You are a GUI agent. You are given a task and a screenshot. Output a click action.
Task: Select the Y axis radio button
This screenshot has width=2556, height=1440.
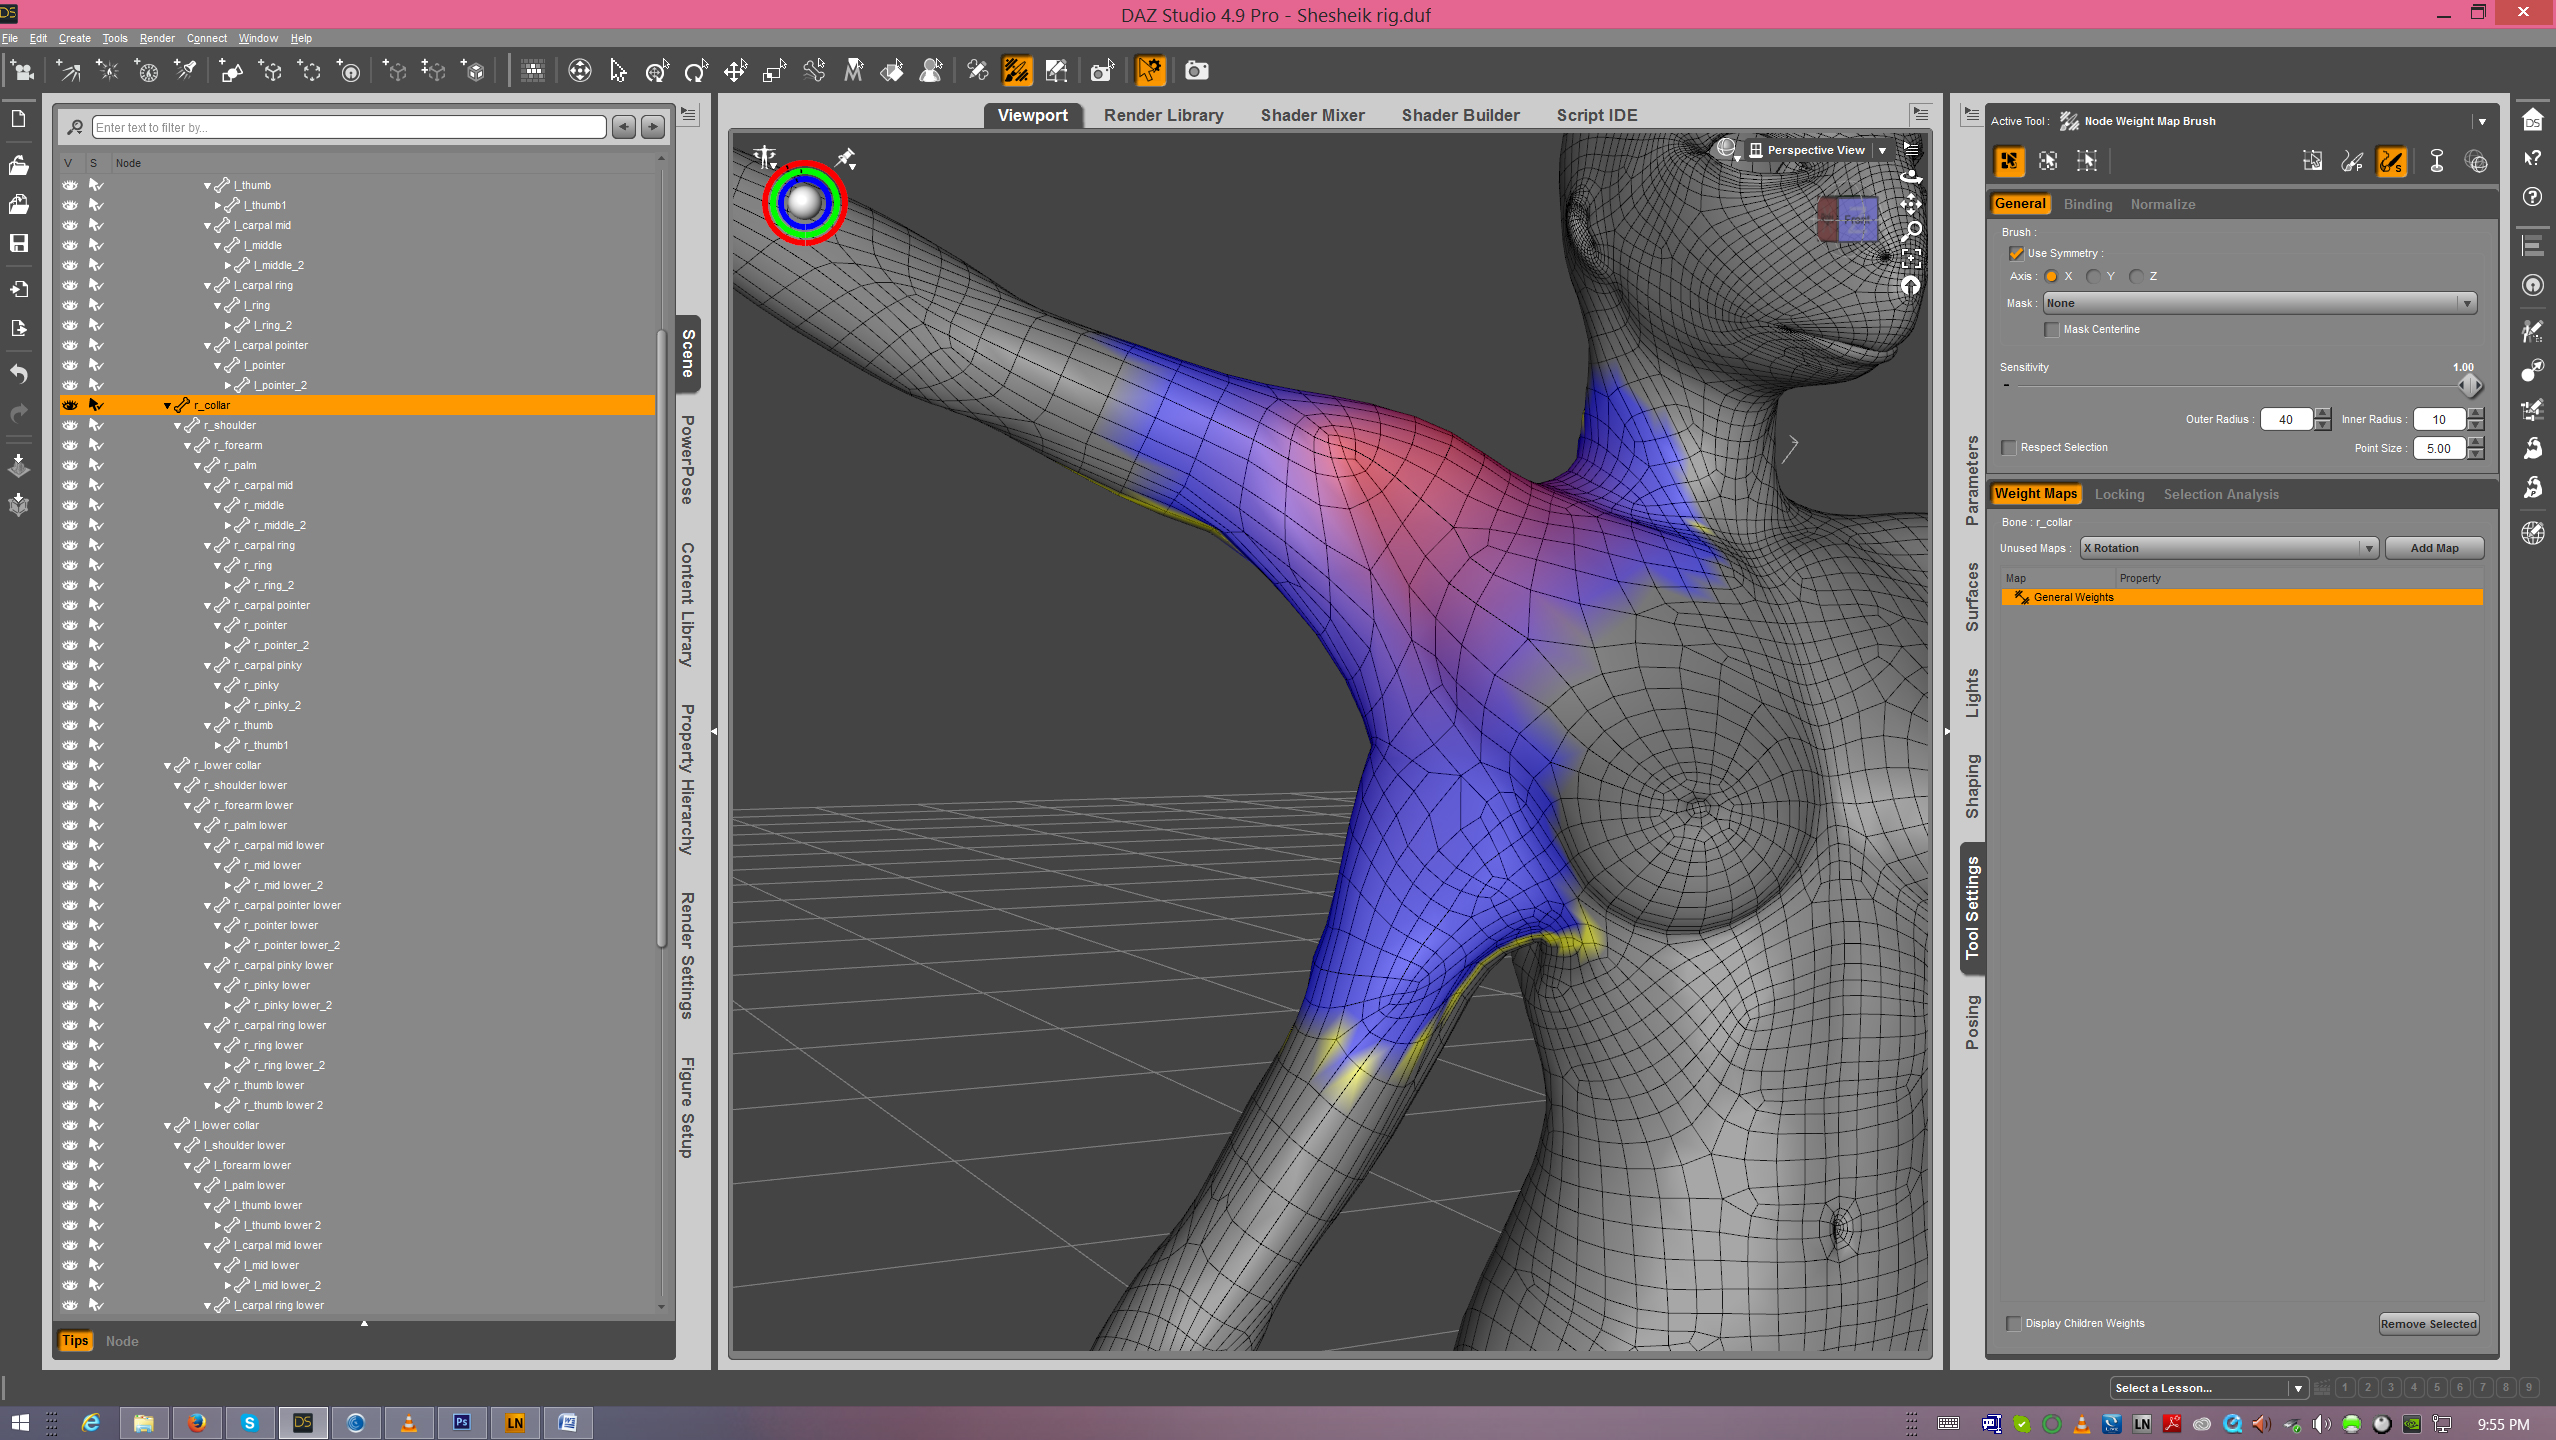tap(2093, 276)
